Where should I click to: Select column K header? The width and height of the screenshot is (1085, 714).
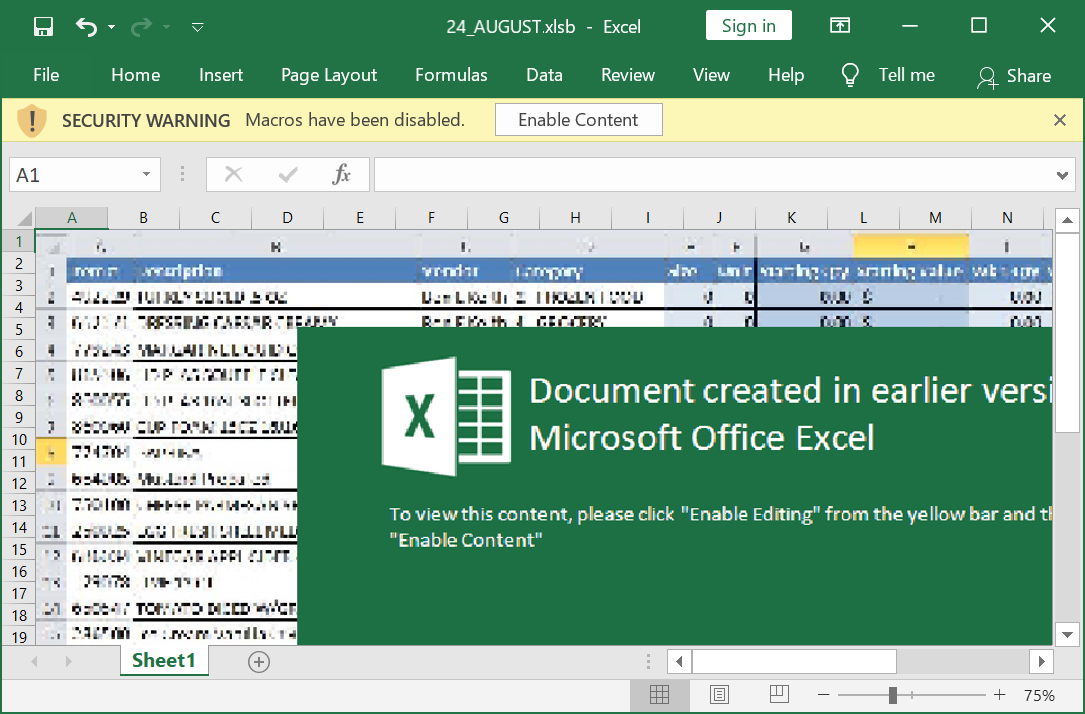click(792, 218)
